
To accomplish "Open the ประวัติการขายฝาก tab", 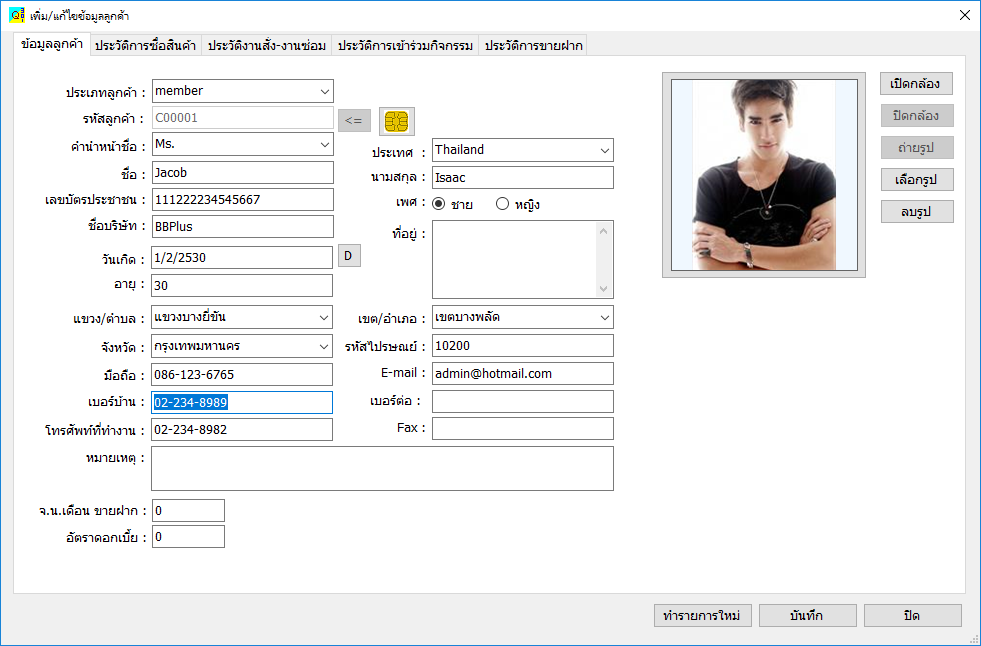I will click(533, 46).
